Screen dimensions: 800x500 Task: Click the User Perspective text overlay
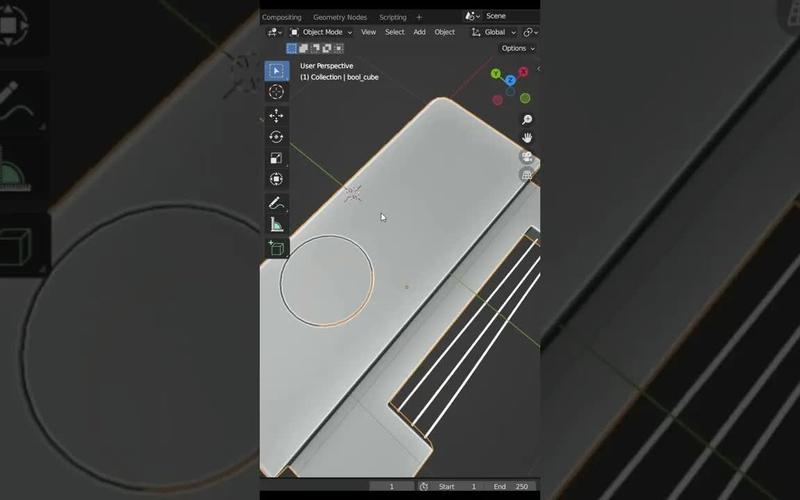tap(327, 66)
